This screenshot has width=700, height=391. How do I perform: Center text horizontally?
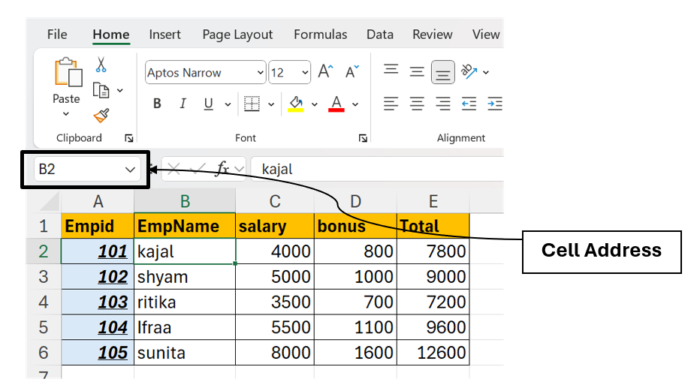click(x=417, y=104)
